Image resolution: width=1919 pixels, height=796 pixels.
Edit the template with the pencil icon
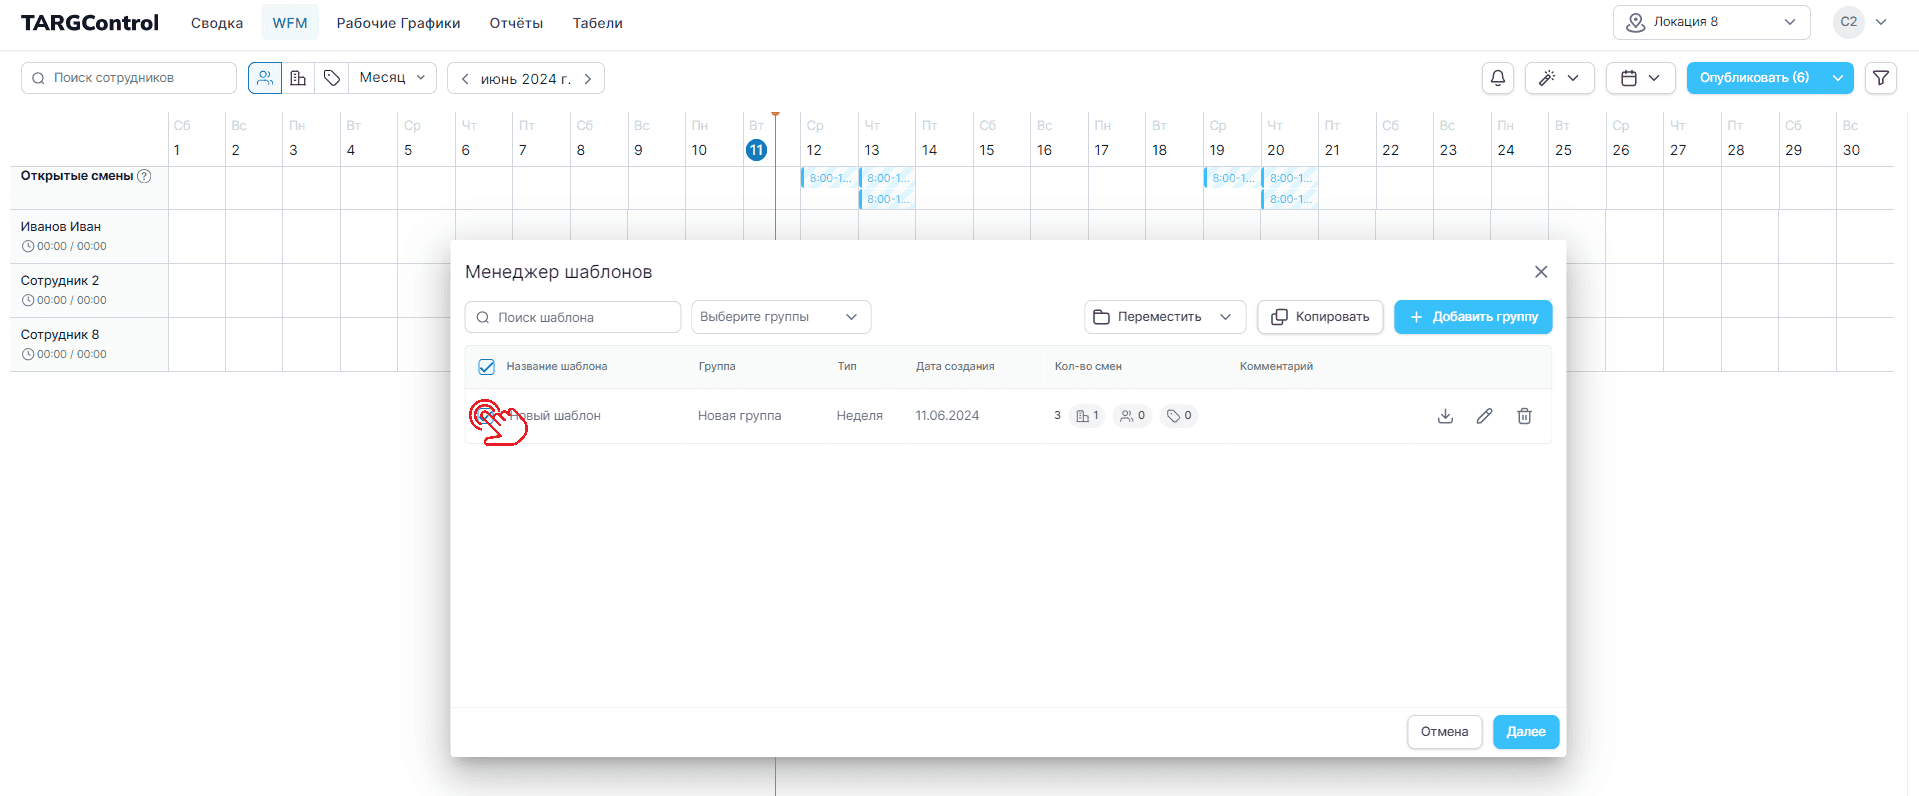tap(1484, 416)
